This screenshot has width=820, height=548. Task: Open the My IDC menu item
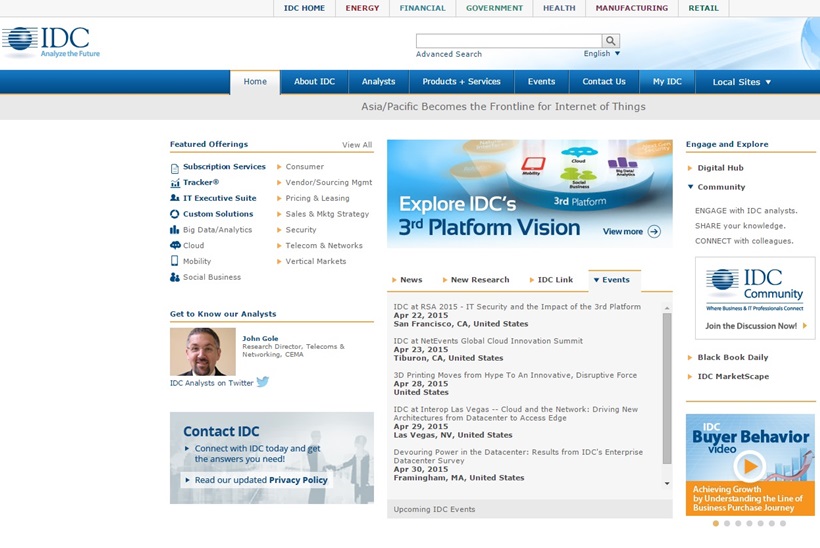[667, 82]
